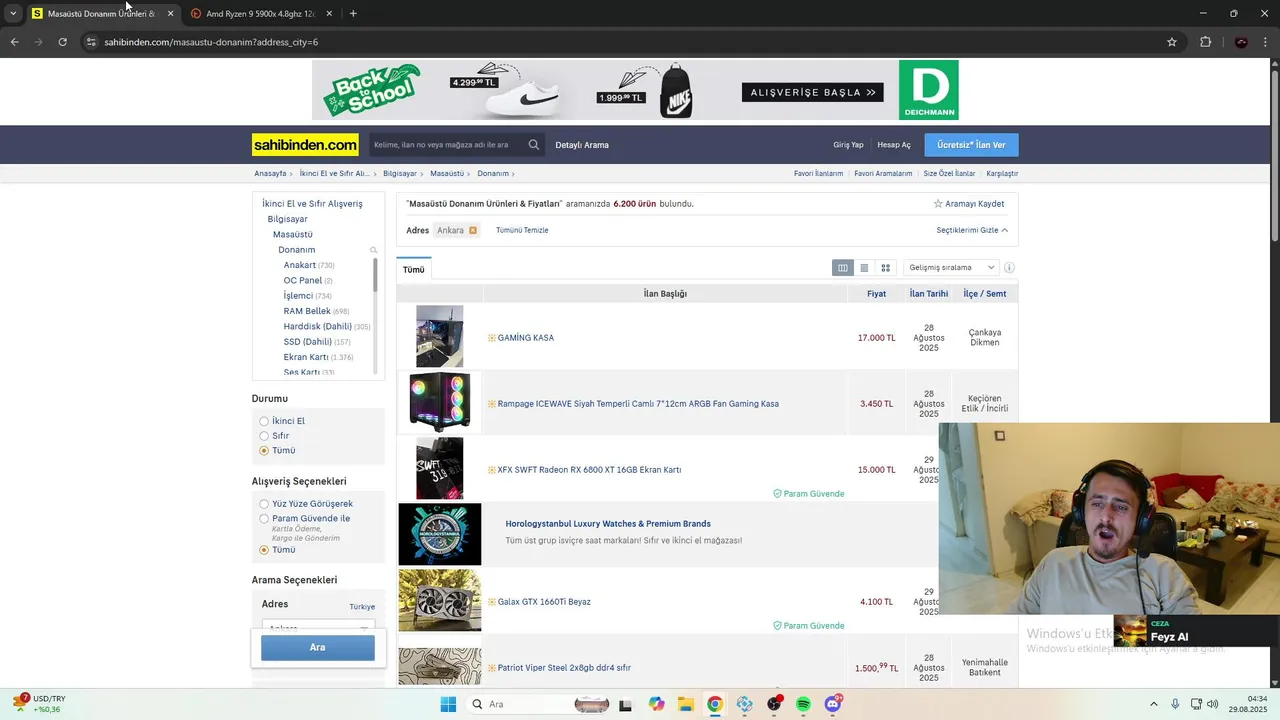
Task: Click Tümünü Temizle to clear filters
Action: (522, 230)
